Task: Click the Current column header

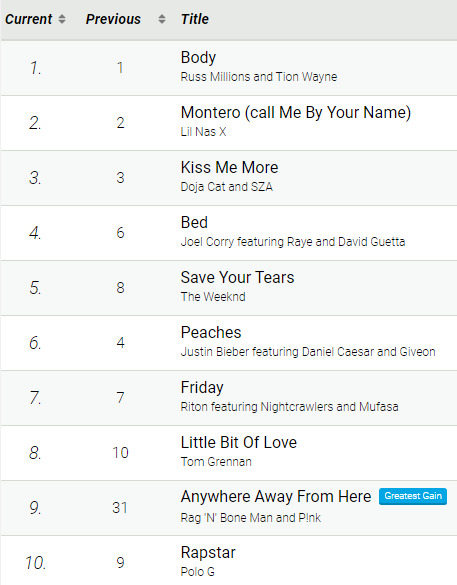Action: [28, 19]
